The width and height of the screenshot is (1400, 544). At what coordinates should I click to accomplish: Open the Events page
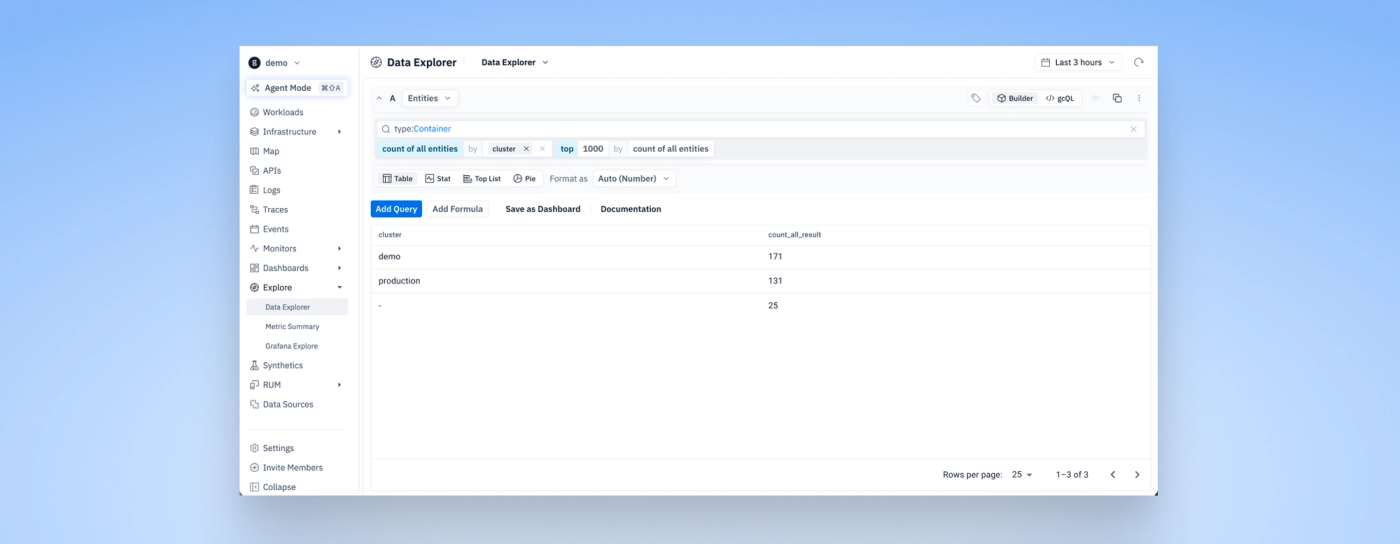click(275, 229)
